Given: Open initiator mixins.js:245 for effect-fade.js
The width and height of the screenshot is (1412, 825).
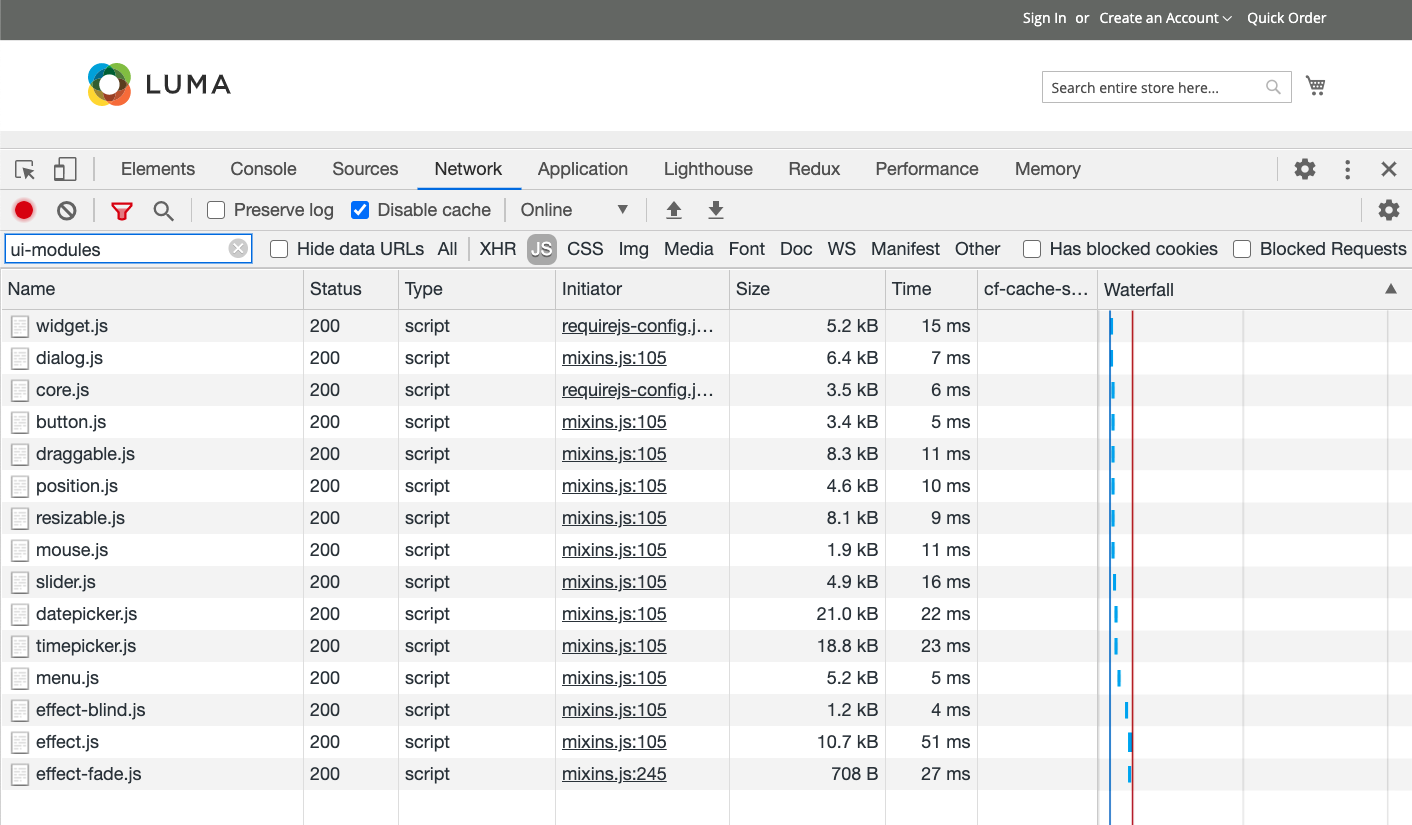Looking at the screenshot, I should tap(613, 773).
